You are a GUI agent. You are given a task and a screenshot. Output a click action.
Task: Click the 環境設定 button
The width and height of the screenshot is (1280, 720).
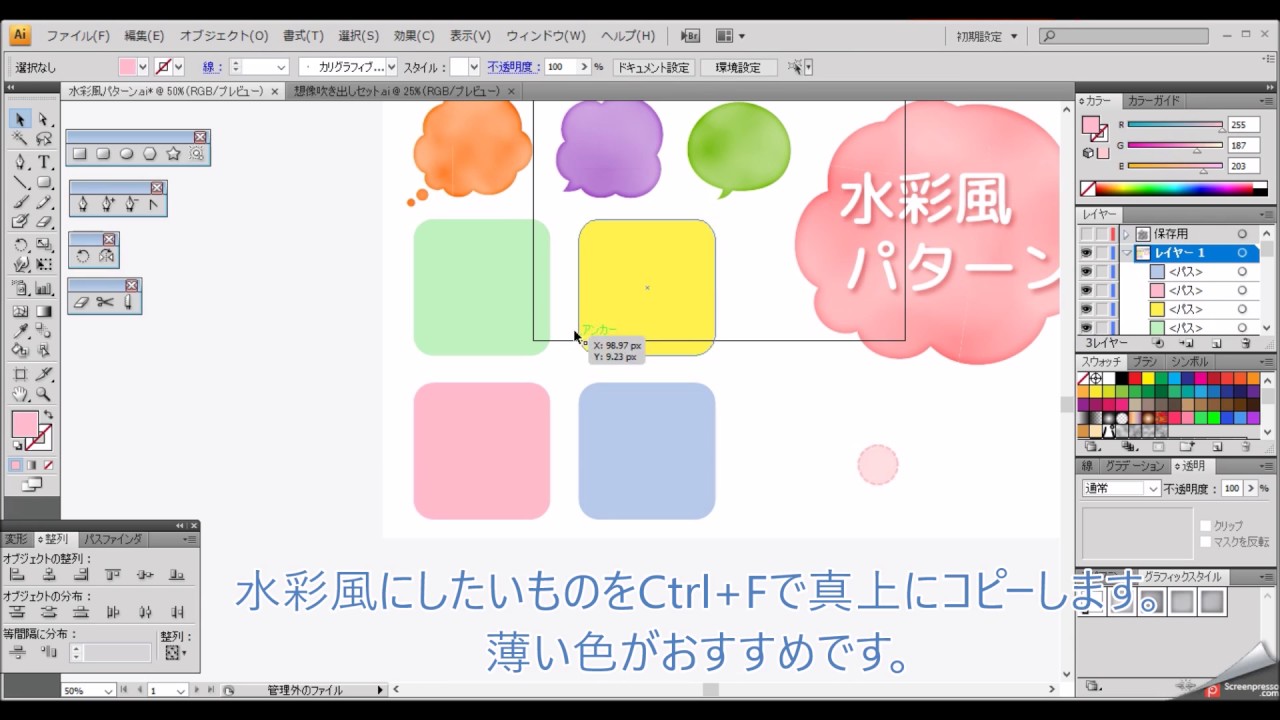738,67
